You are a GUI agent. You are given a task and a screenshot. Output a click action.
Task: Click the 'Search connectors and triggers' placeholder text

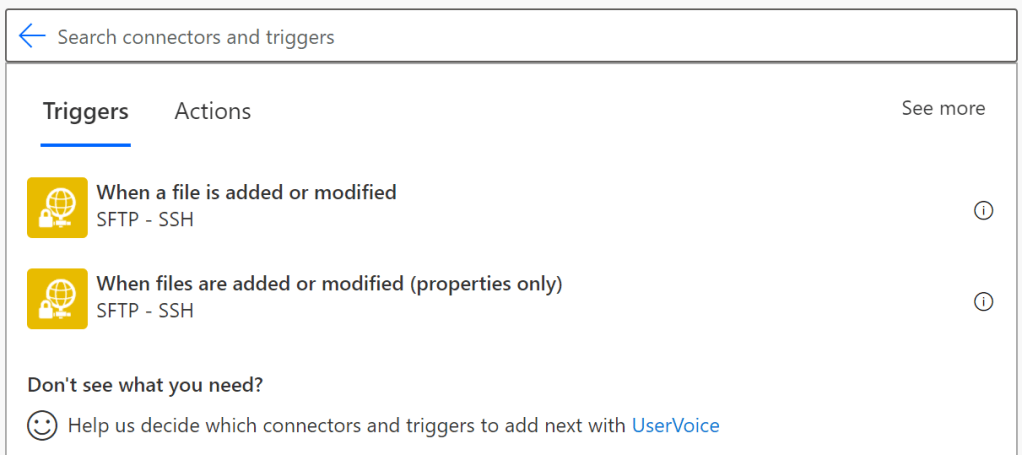[196, 37]
